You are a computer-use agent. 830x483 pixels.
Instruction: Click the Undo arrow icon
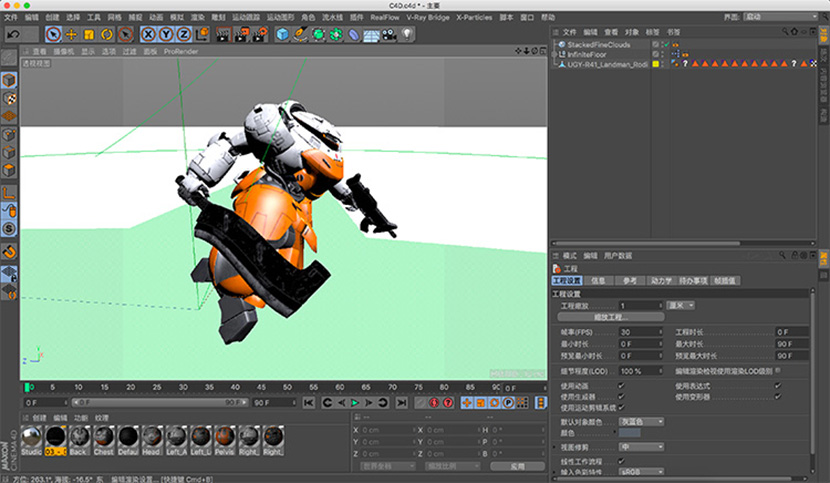point(13,35)
